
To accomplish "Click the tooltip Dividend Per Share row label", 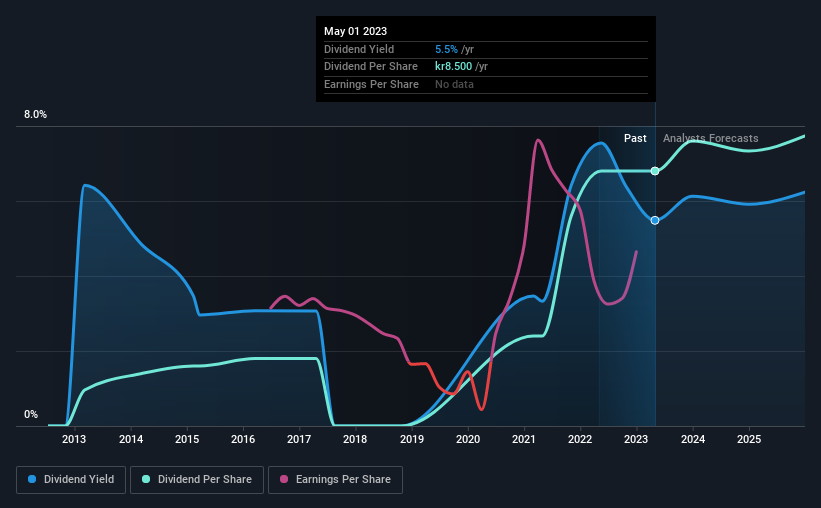I will pyautogui.click(x=371, y=67).
